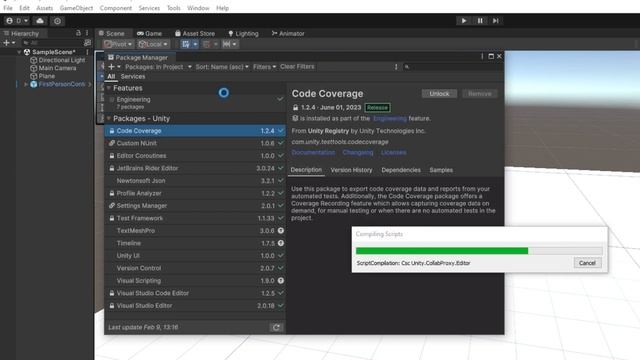Click the Visual Studio Editor lock icon

click(x=111, y=306)
